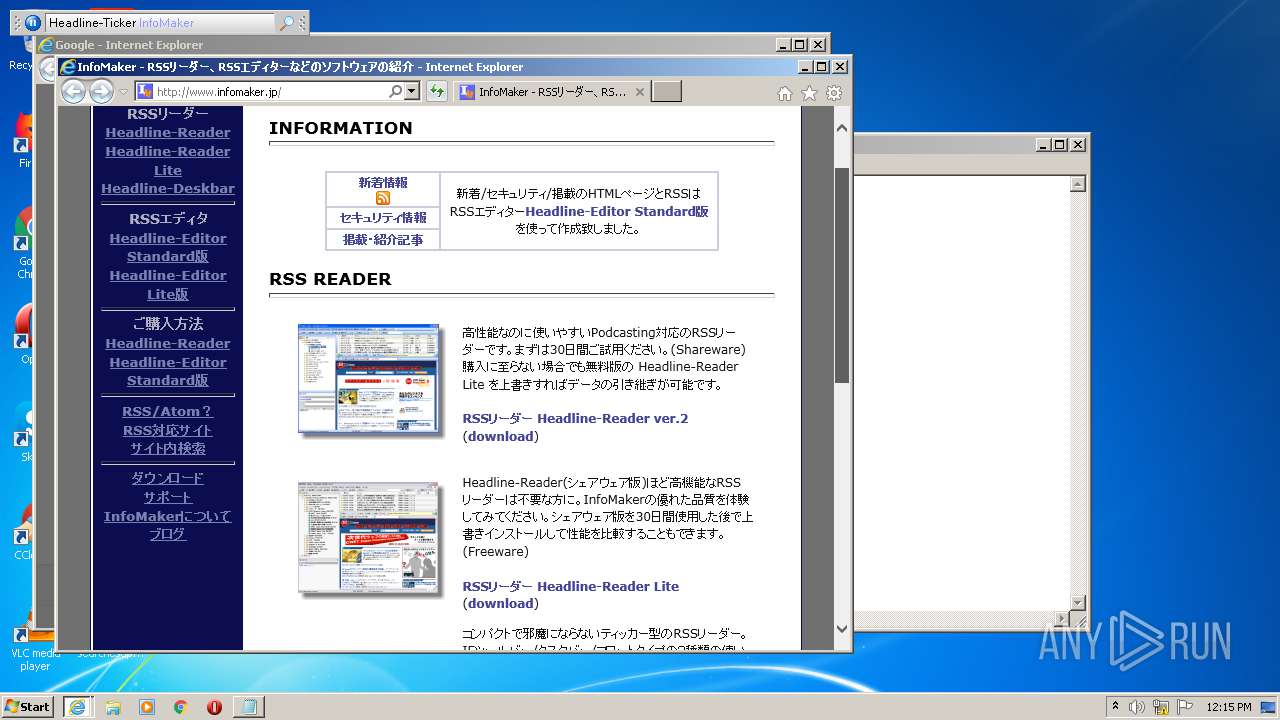This screenshot has width=1280, height=720.
Task: Go back using IE back arrow
Action: tap(74, 92)
